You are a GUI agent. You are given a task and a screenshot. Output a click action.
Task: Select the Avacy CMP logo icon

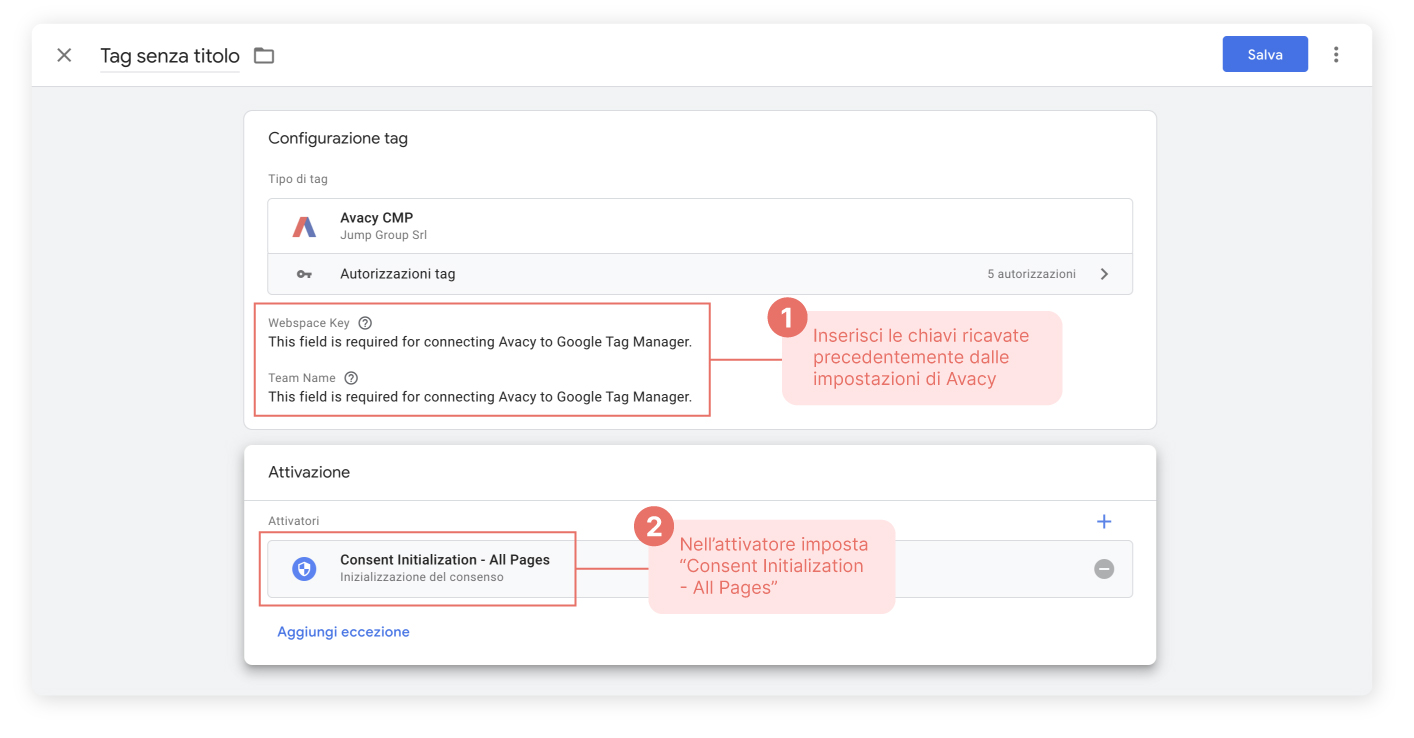[x=304, y=224]
